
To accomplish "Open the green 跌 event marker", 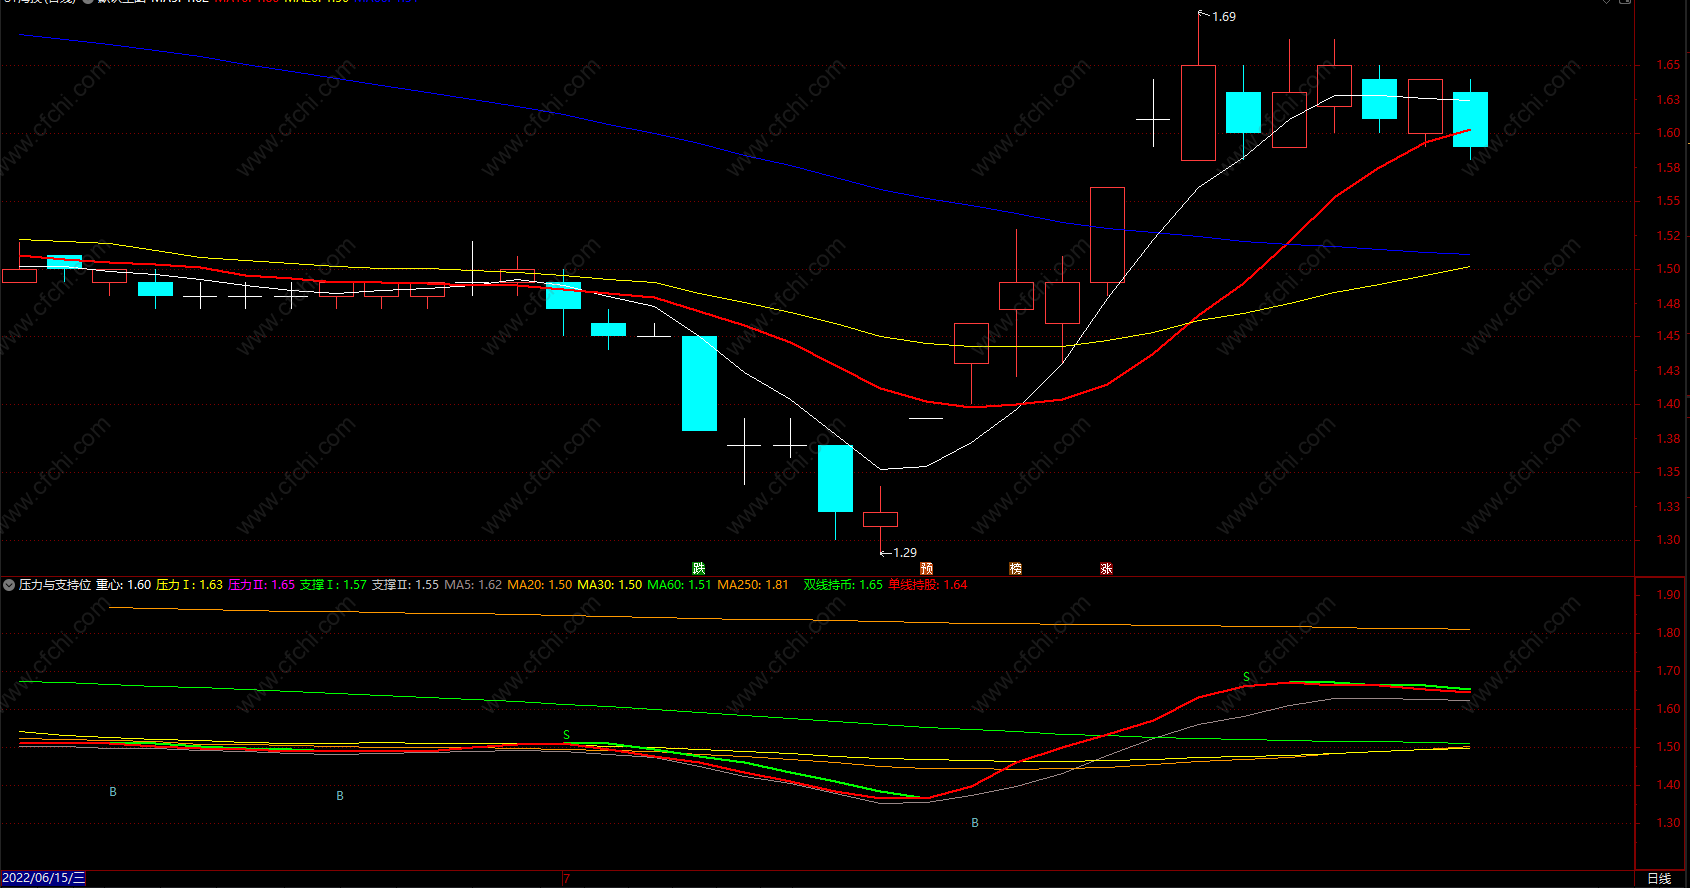I will (x=699, y=568).
